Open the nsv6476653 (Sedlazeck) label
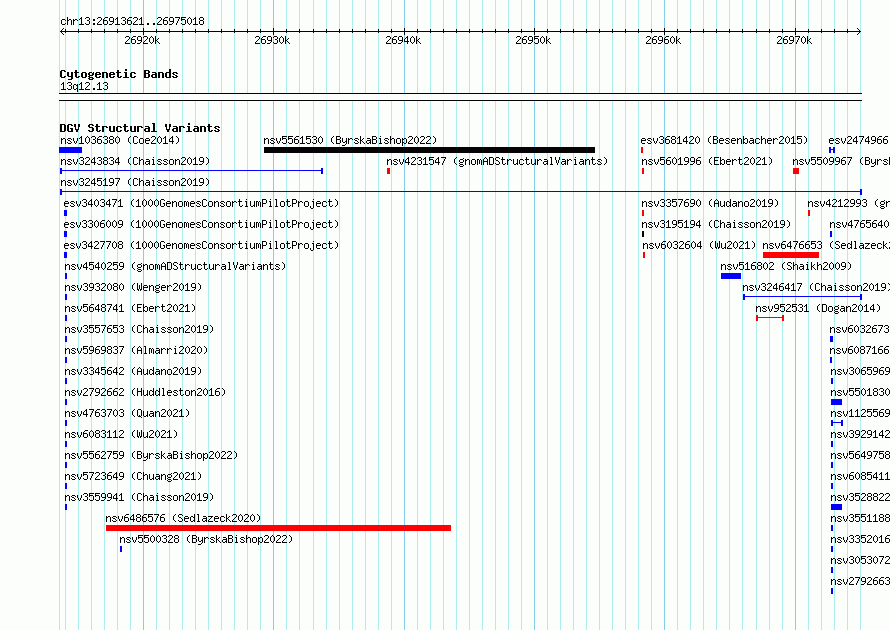The height and width of the screenshot is (630, 890). (826, 245)
